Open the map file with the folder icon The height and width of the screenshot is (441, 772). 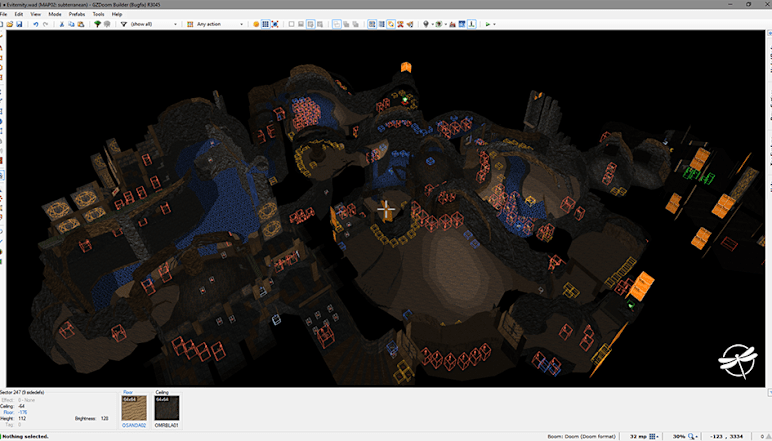(x=9, y=24)
